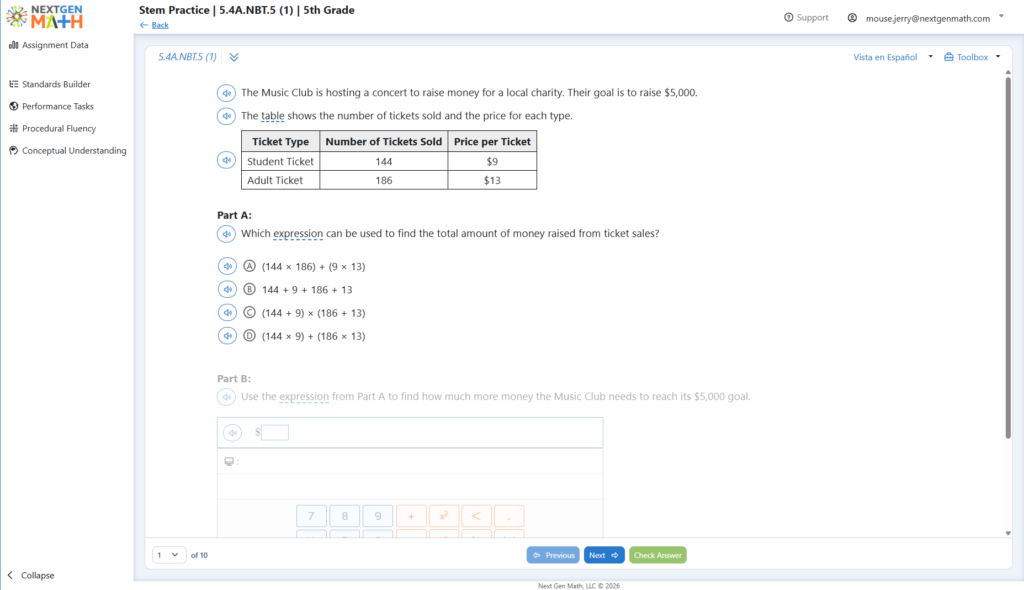Play audio for the ticket table
The image size is (1024, 590).
[226, 160]
